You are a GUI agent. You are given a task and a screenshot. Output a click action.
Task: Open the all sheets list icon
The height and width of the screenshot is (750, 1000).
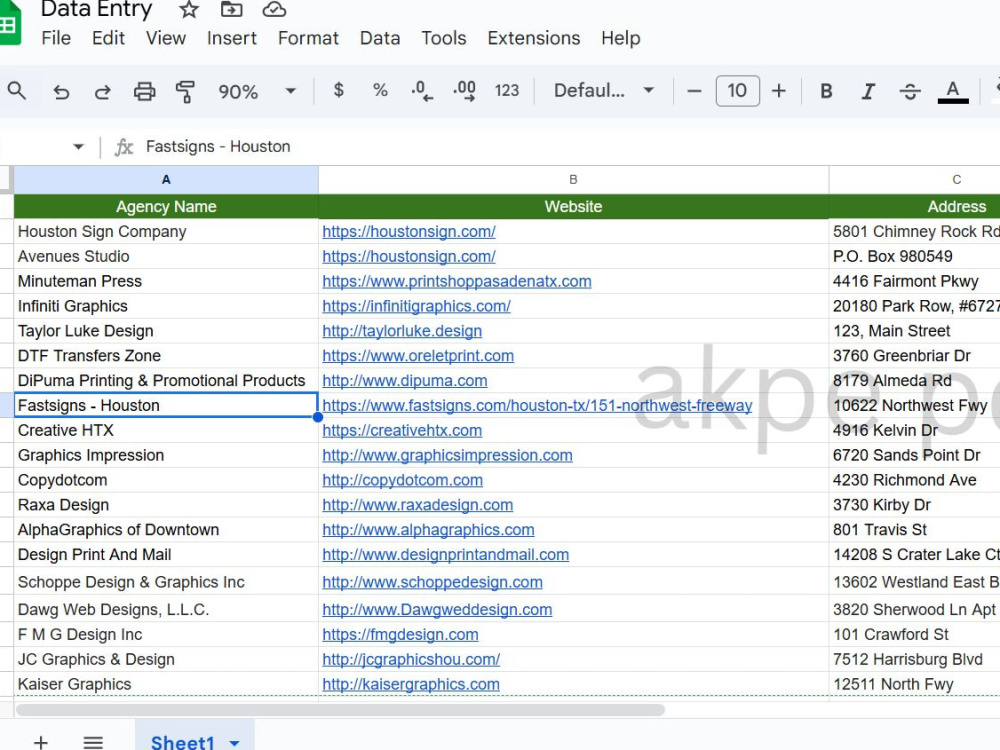[x=93, y=742]
